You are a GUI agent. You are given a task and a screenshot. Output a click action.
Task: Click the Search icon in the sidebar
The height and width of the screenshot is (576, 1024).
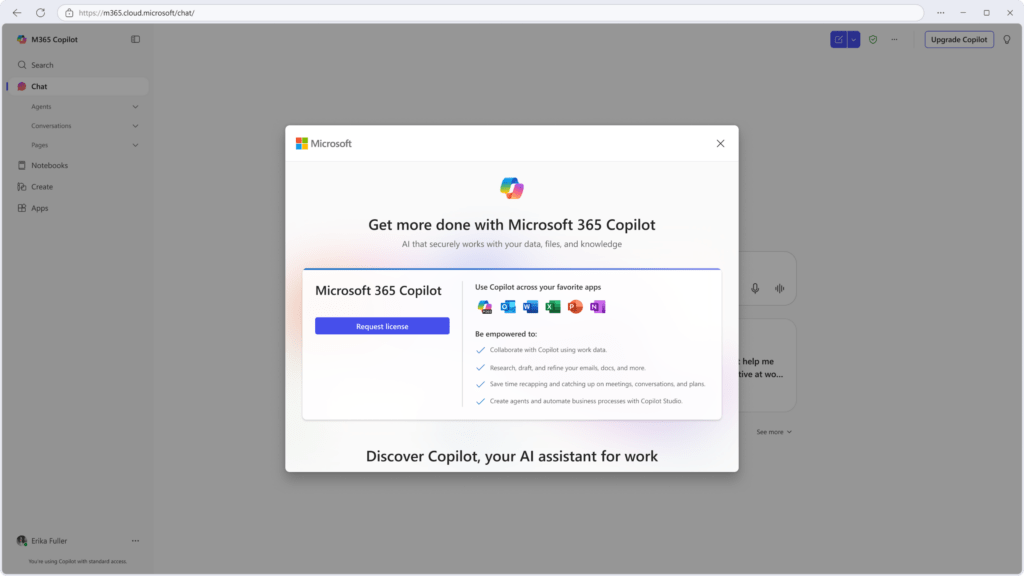pyautogui.click(x=22, y=64)
